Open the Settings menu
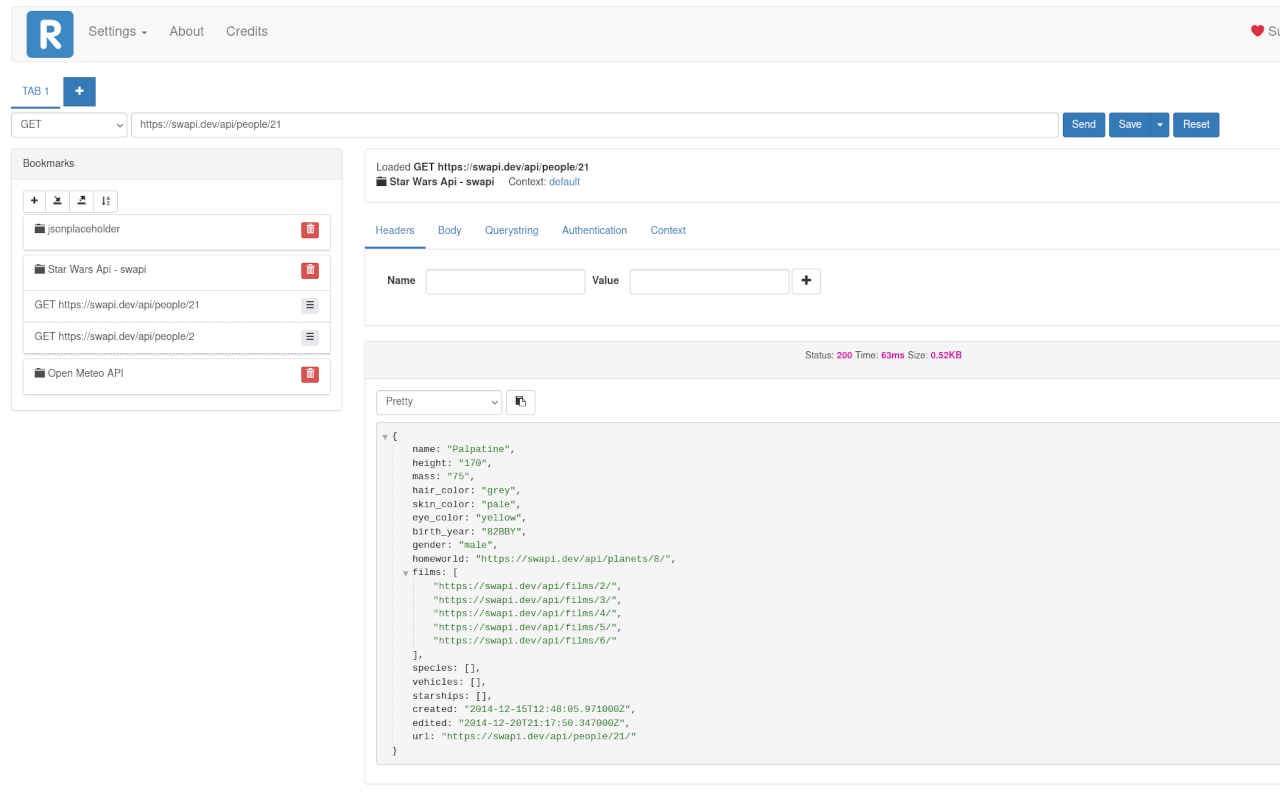This screenshot has width=1280, height=800. click(117, 31)
